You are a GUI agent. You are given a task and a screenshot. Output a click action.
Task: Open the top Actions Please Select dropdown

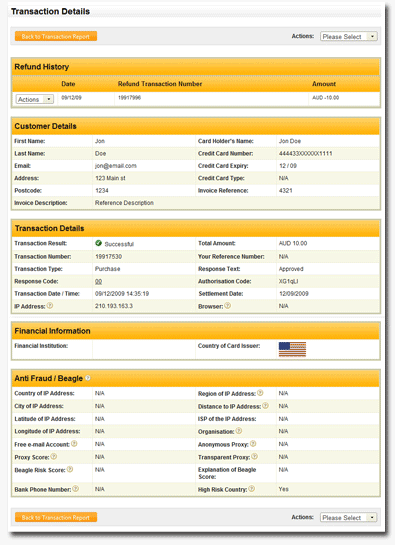[x=349, y=36]
